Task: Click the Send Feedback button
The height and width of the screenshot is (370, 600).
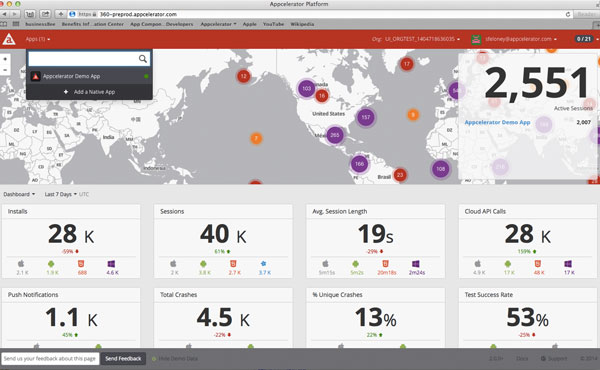Action: pos(123,359)
